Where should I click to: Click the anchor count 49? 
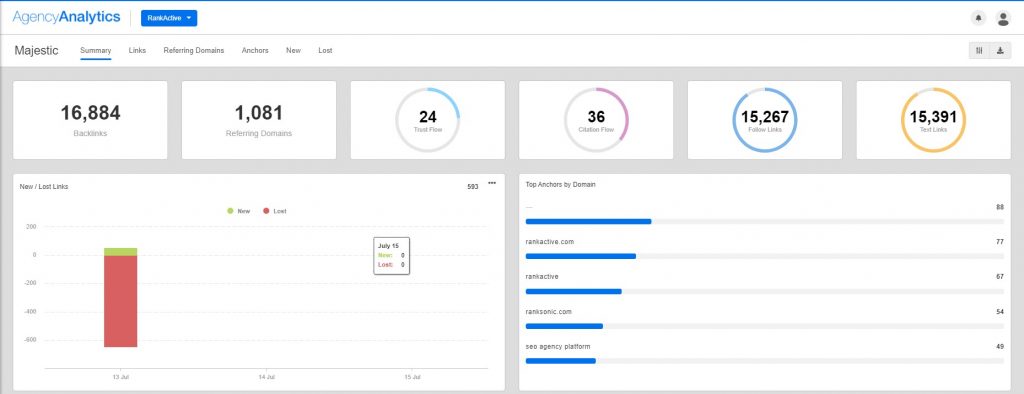click(1000, 346)
